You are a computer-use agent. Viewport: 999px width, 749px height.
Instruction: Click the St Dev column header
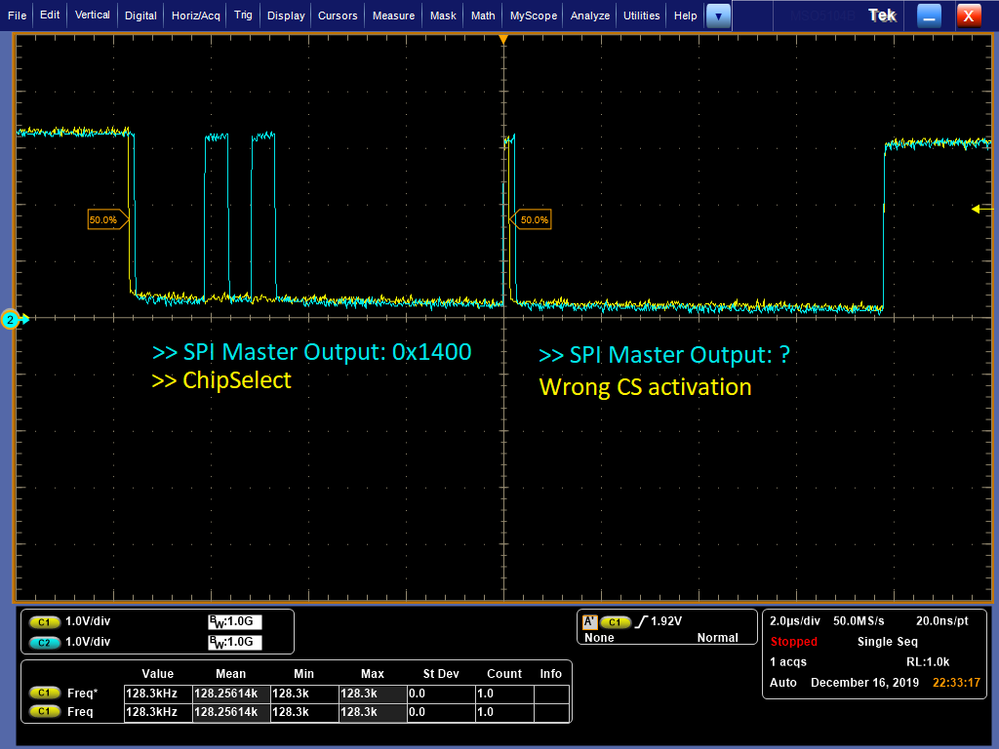440,674
